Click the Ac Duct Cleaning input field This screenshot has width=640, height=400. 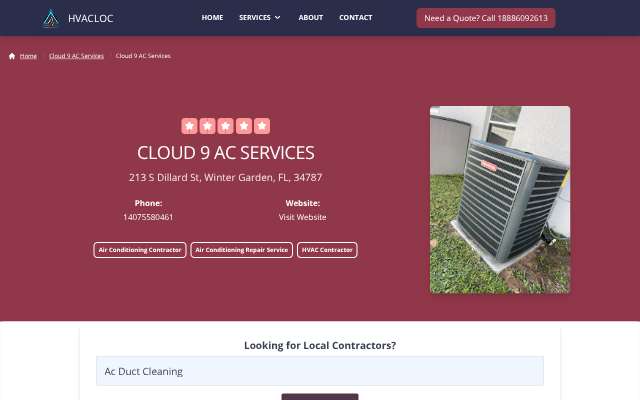320,371
